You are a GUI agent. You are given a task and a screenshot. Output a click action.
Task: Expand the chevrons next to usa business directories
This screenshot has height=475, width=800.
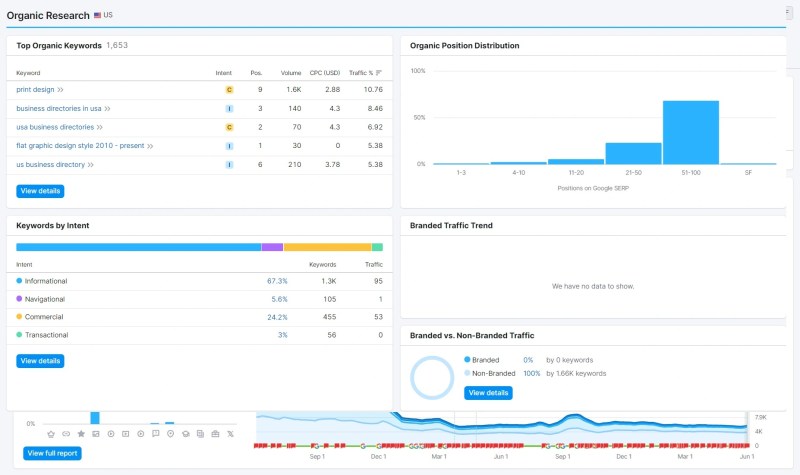pos(99,128)
